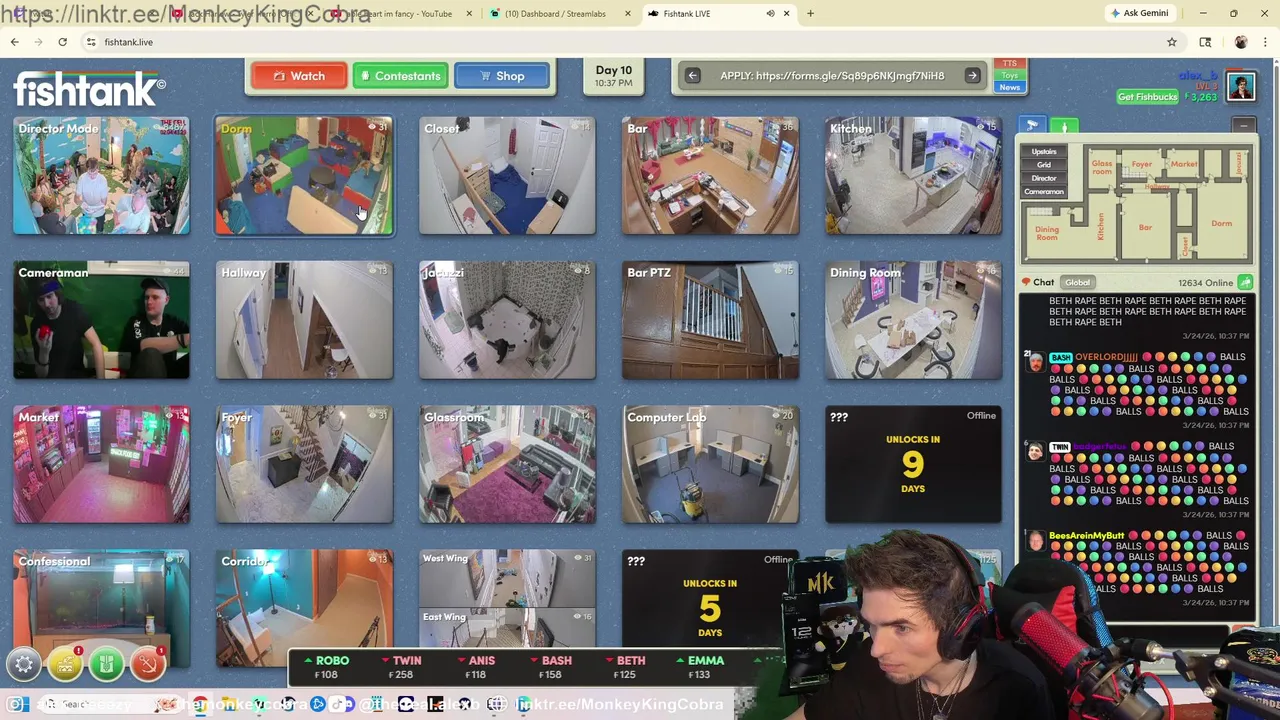Viewport: 1280px width, 720px height.
Task: Open the Foyer camera feed
Action: pyautogui.click(x=304, y=464)
